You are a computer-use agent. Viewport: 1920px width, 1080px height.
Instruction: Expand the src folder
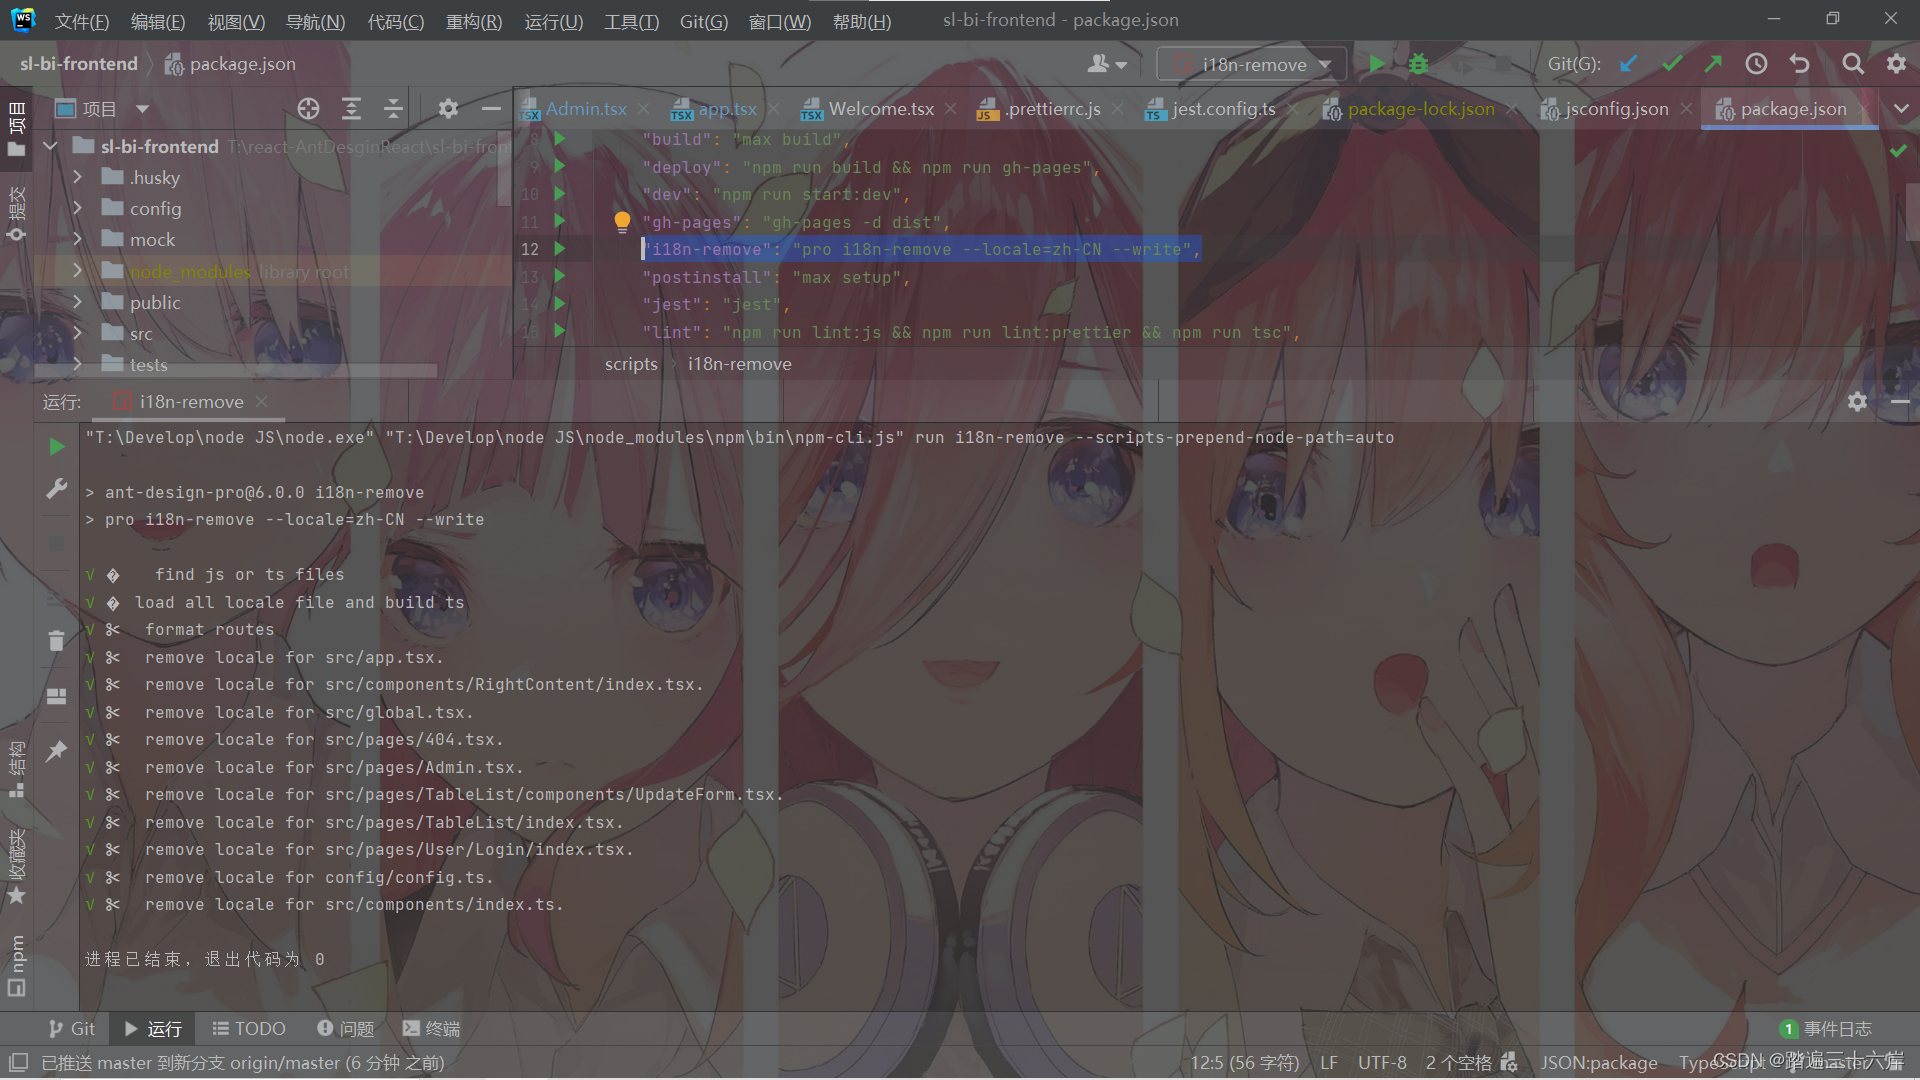78,333
